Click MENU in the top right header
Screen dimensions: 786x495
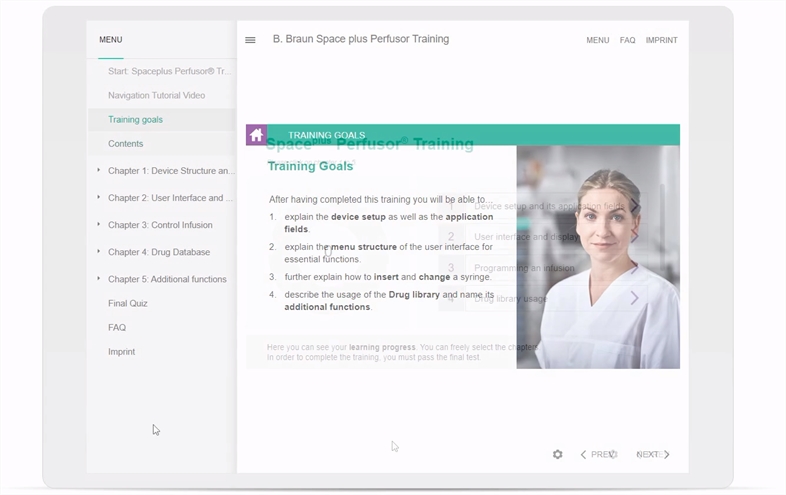click(x=598, y=40)
